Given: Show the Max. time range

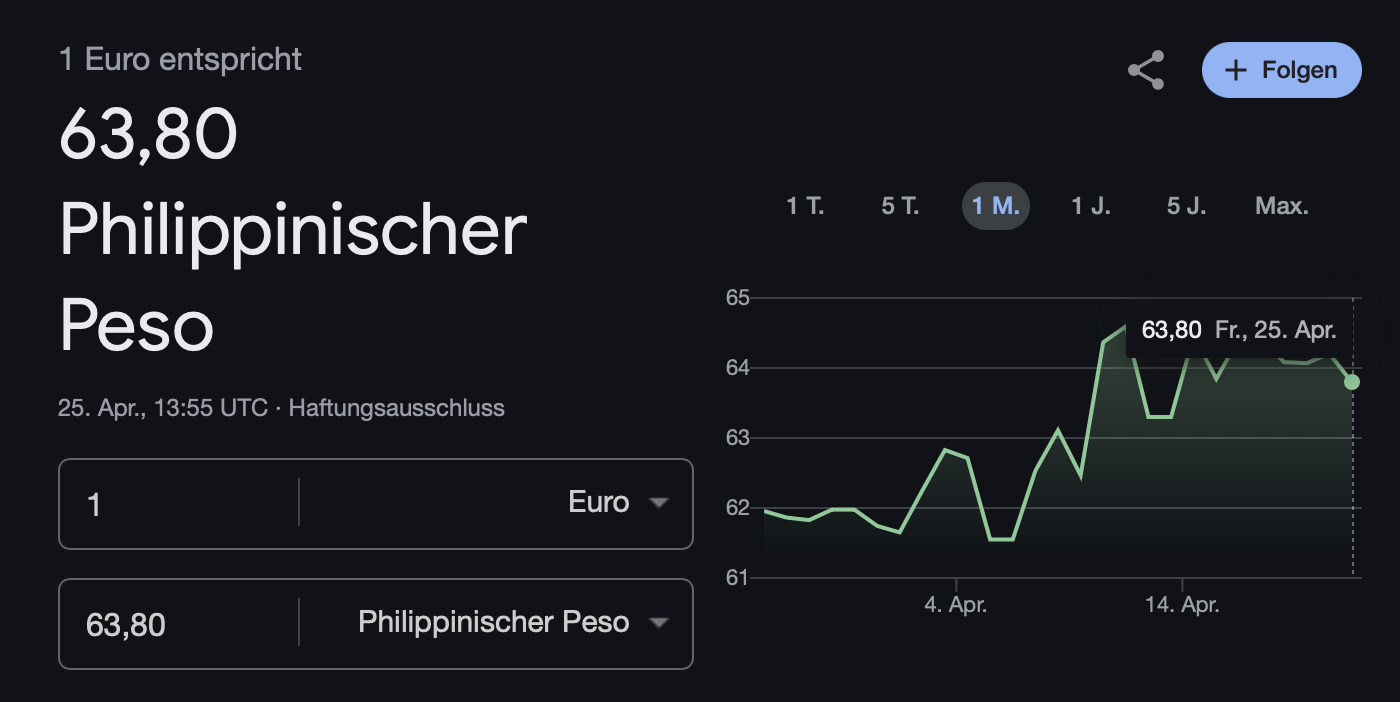Looking at the screenshot, I should click(x=1282, y=206).
